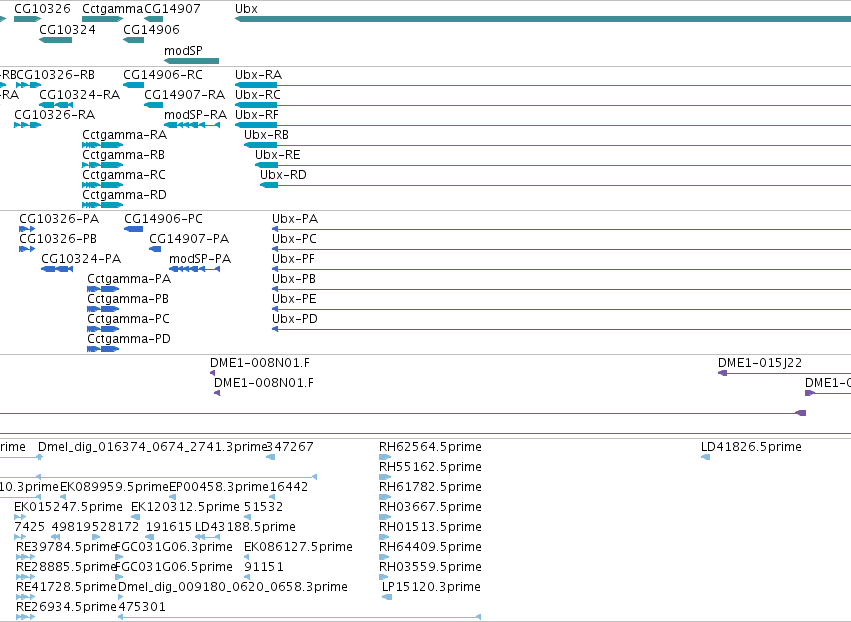Select the Ubx-PC protein line

tap(561, 249)
